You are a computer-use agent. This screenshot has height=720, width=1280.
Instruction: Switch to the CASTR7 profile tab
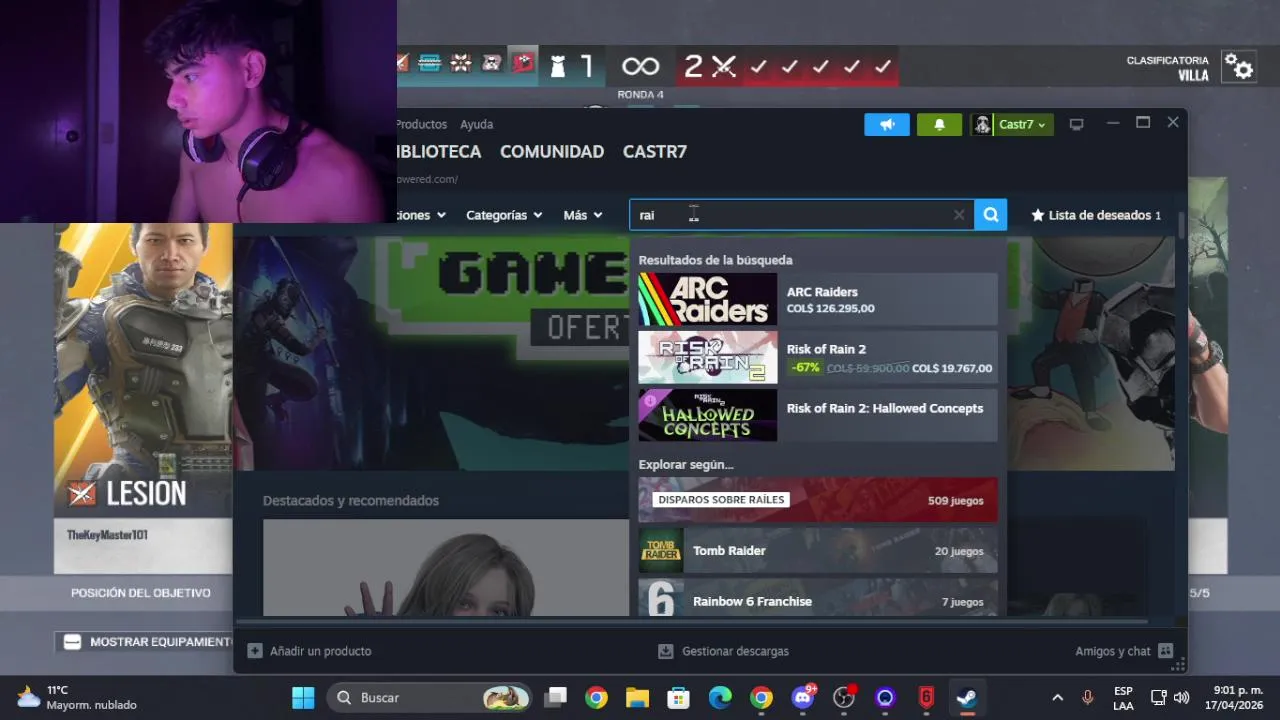click(654, 152)
